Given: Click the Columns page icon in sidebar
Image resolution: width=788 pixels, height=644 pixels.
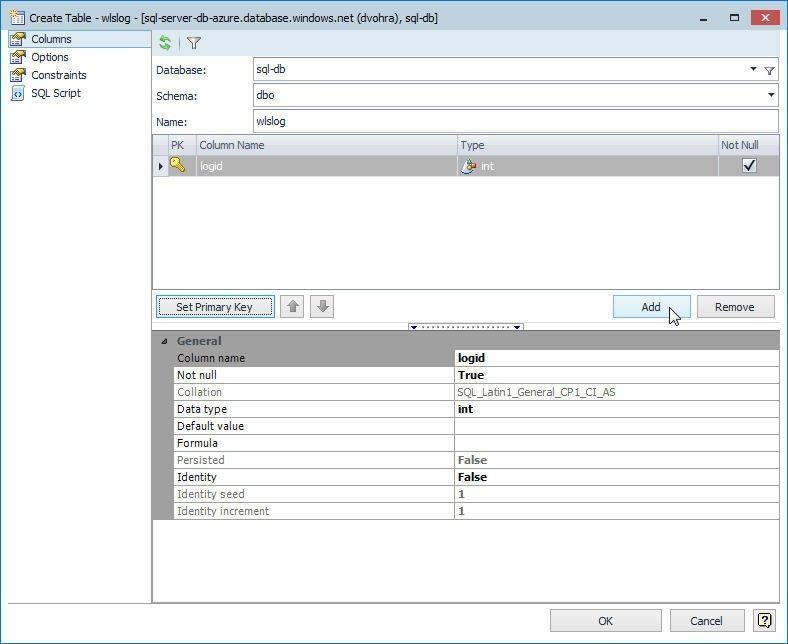Looking at the screenshot, I should click(18, 39).
